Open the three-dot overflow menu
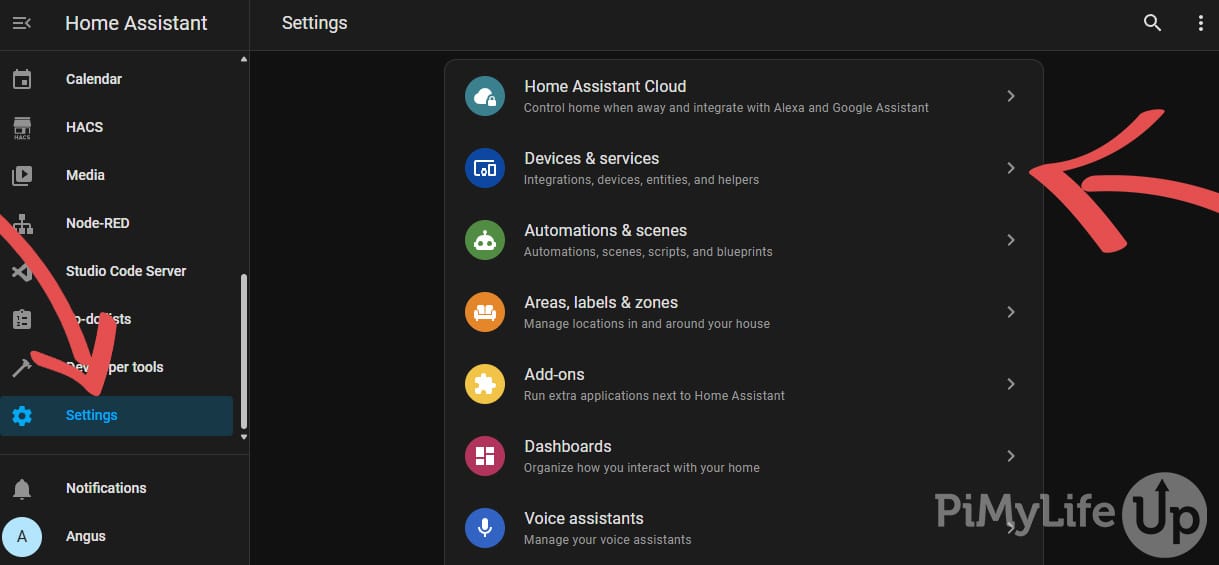 pos(1200,23)
